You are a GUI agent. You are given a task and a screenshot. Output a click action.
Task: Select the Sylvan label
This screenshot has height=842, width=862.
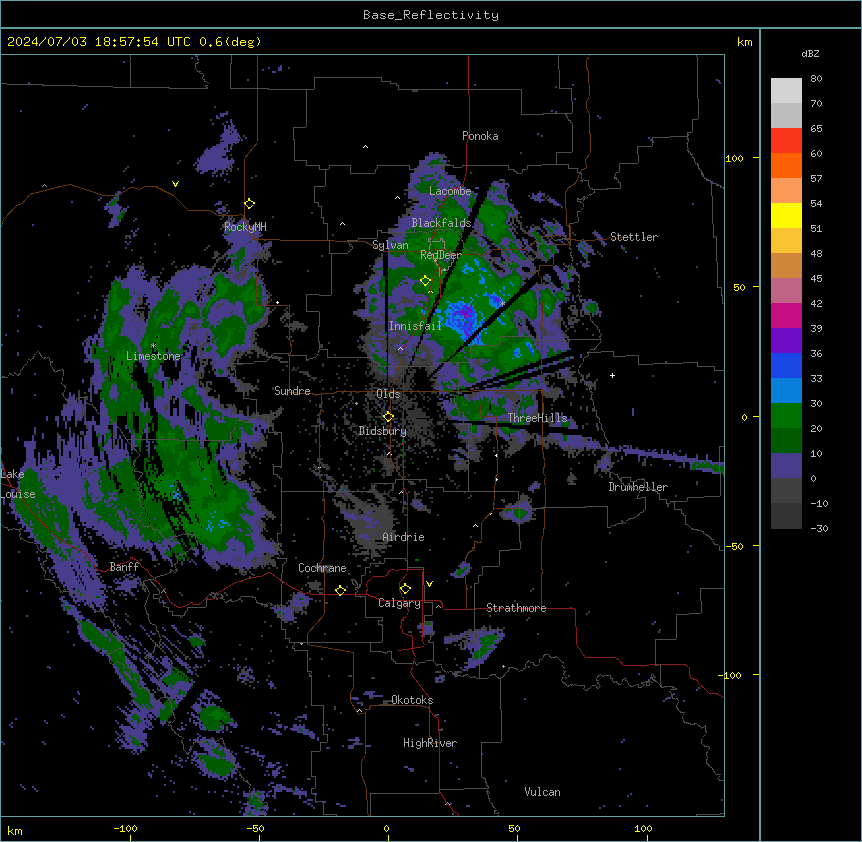point(390,245)
